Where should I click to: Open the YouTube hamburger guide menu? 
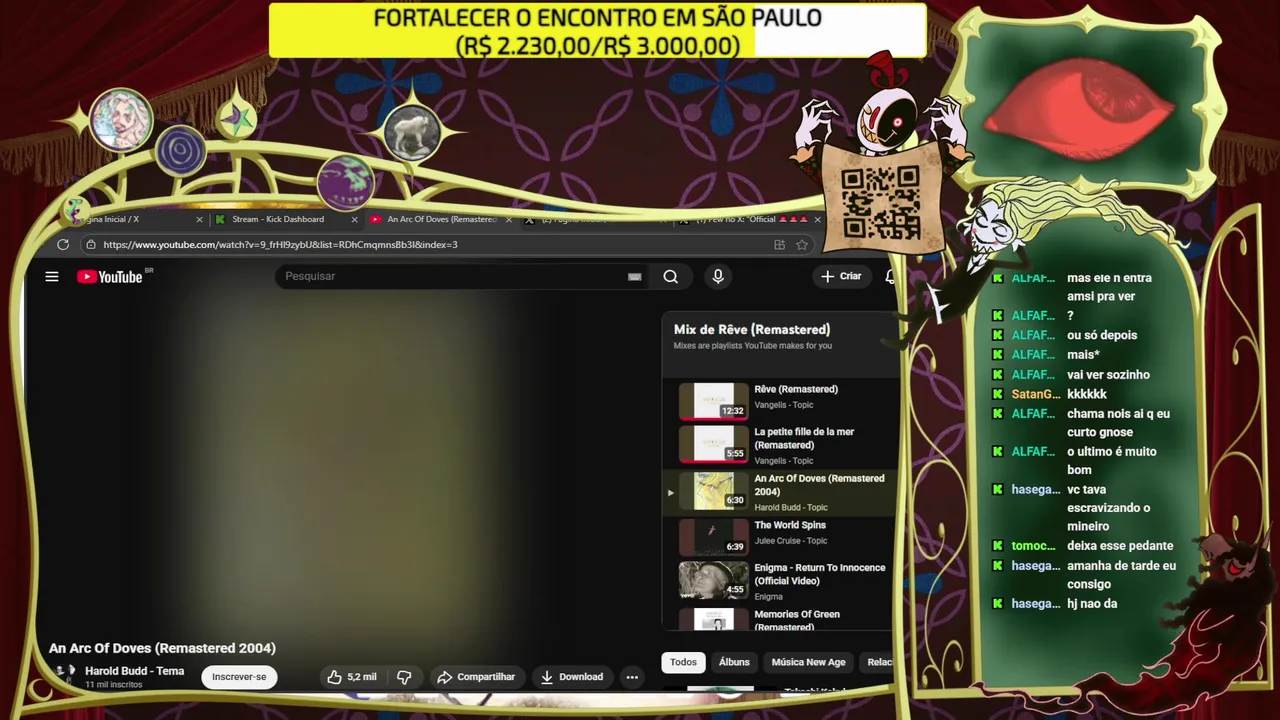[x=52, y=277]
